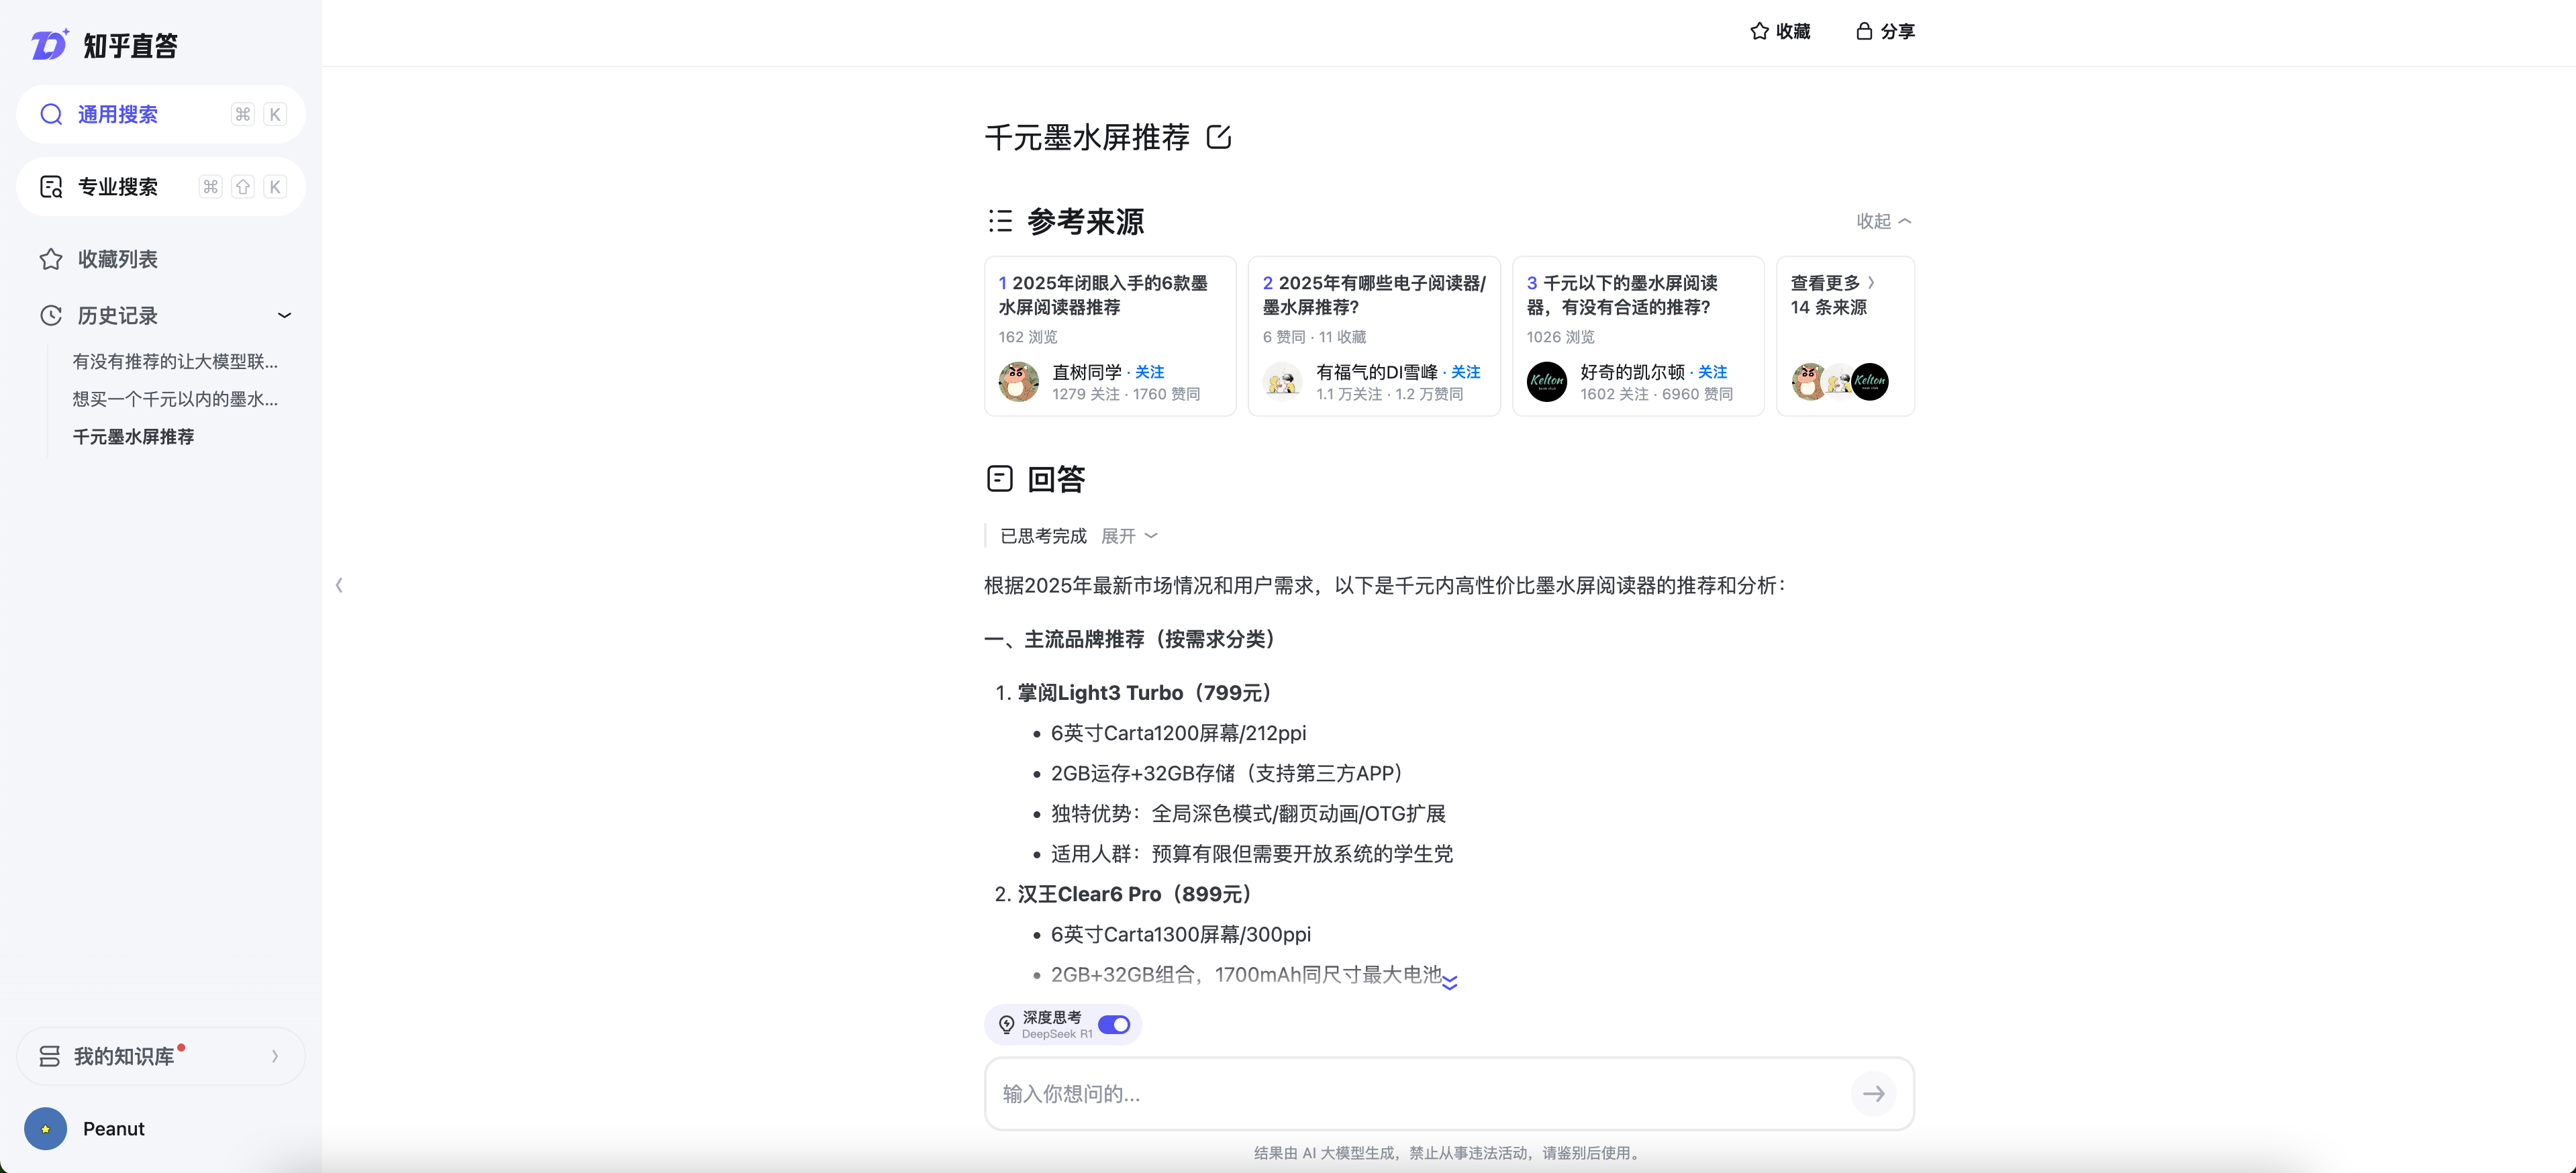Viewport: 2576px width, 1173px height.
Task: Expand thinking process with 展开
Action: 1129,536
